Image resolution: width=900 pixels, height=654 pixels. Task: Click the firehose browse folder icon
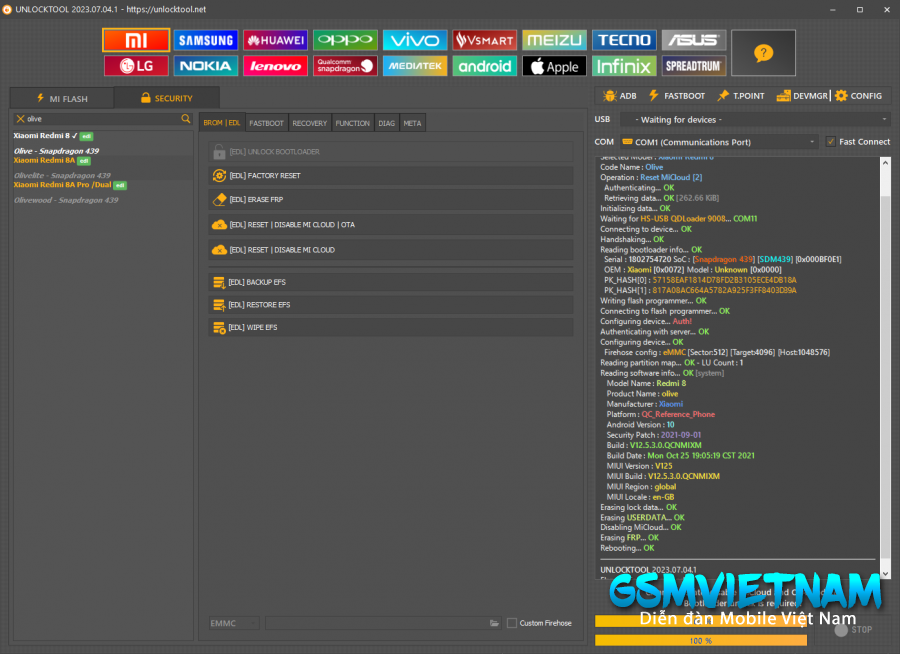click(x=494, y=623)
